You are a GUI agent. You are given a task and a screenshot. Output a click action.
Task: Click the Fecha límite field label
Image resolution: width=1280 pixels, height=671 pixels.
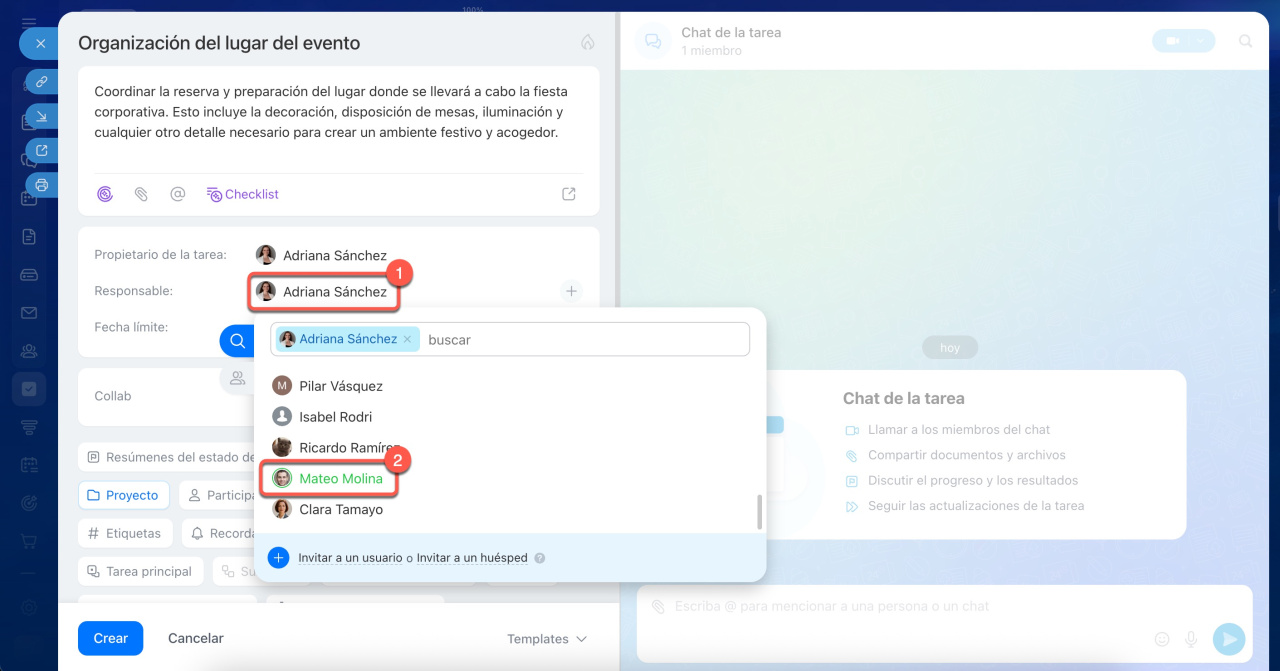[x=131, y=327]
